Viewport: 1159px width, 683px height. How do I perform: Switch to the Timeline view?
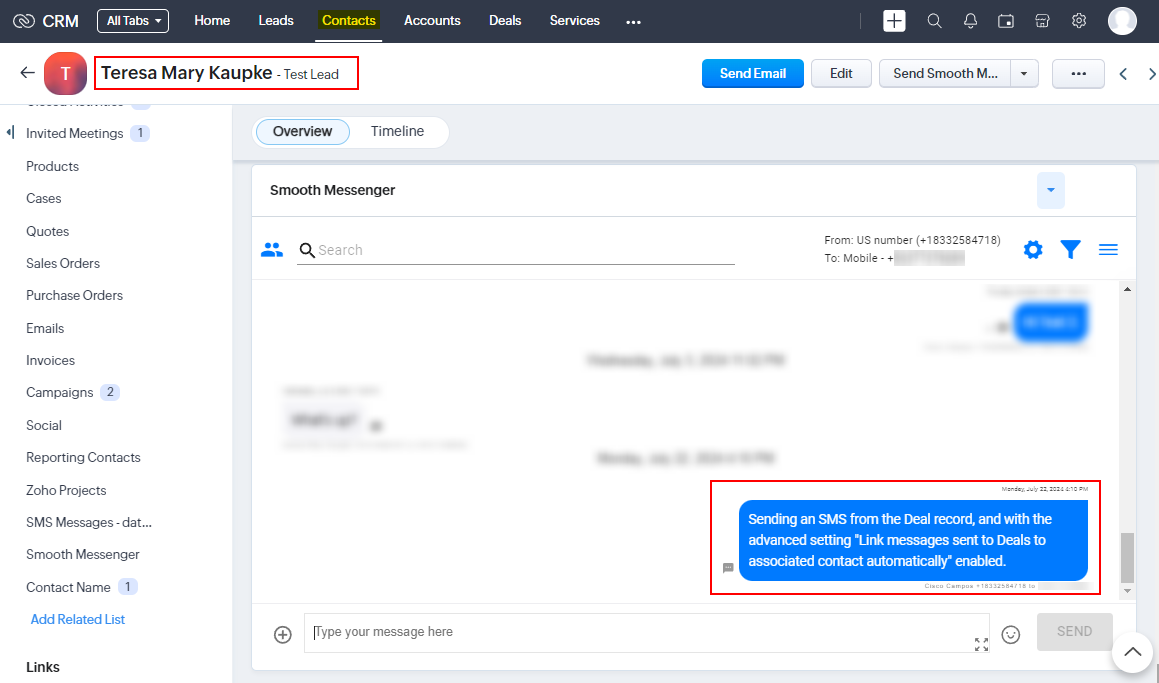(398, 132)
